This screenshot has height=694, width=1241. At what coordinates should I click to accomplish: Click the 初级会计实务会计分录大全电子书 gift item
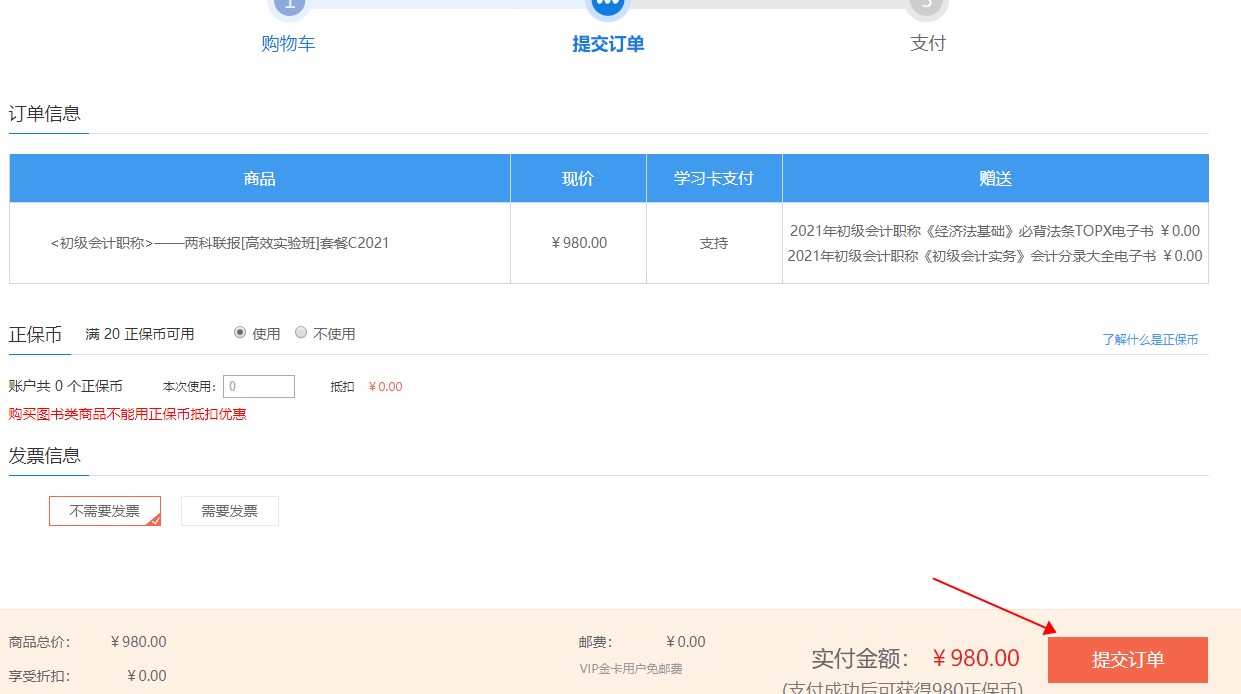point(993,255)
